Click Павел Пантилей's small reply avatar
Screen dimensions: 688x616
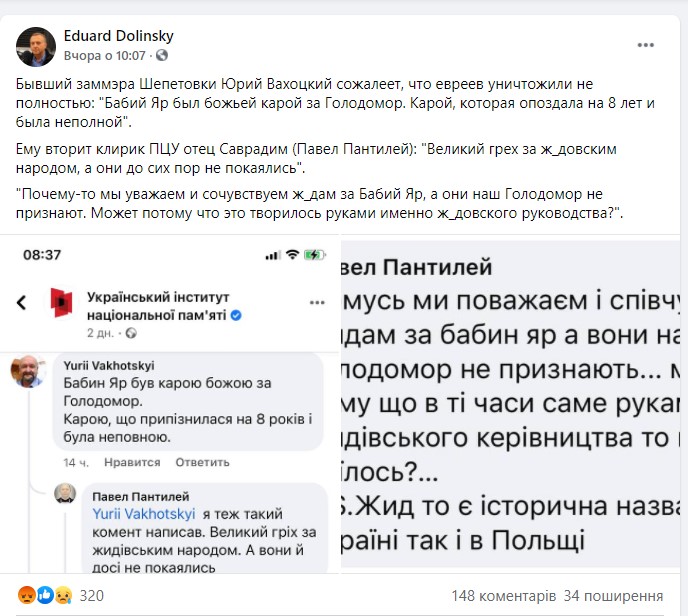click(65, 494)
